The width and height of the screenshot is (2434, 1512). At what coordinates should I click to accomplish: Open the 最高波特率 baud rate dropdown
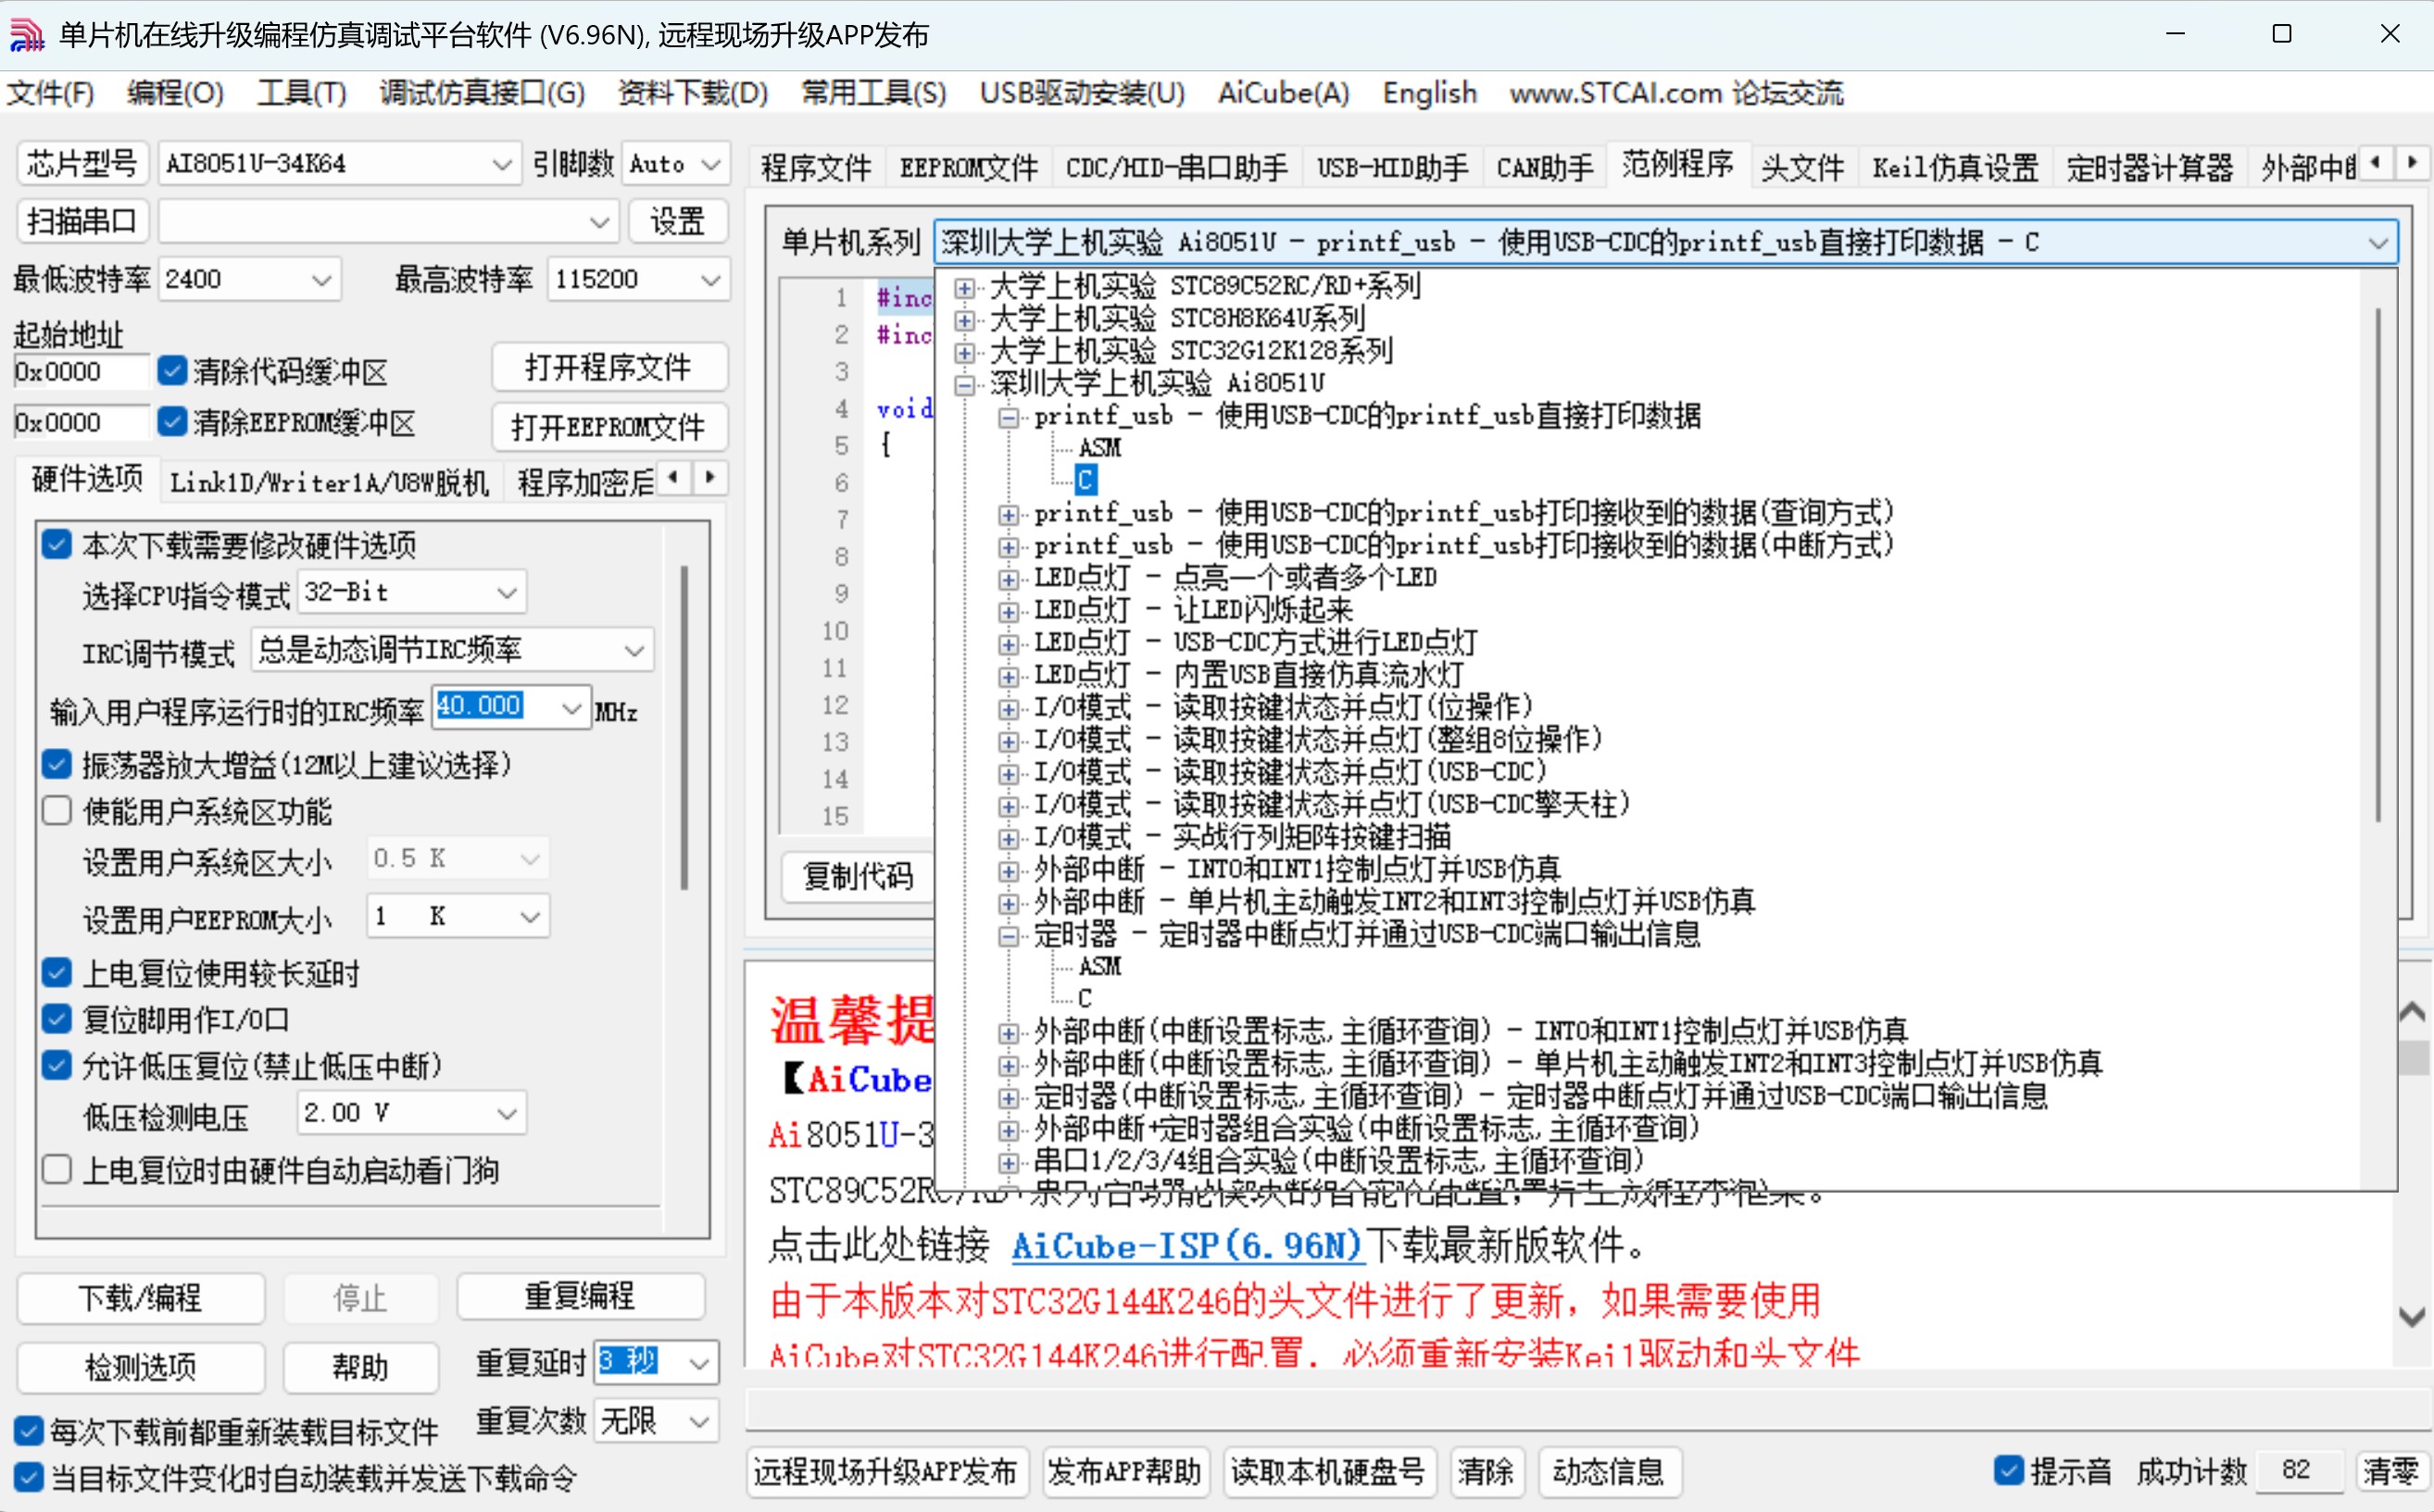711,279
